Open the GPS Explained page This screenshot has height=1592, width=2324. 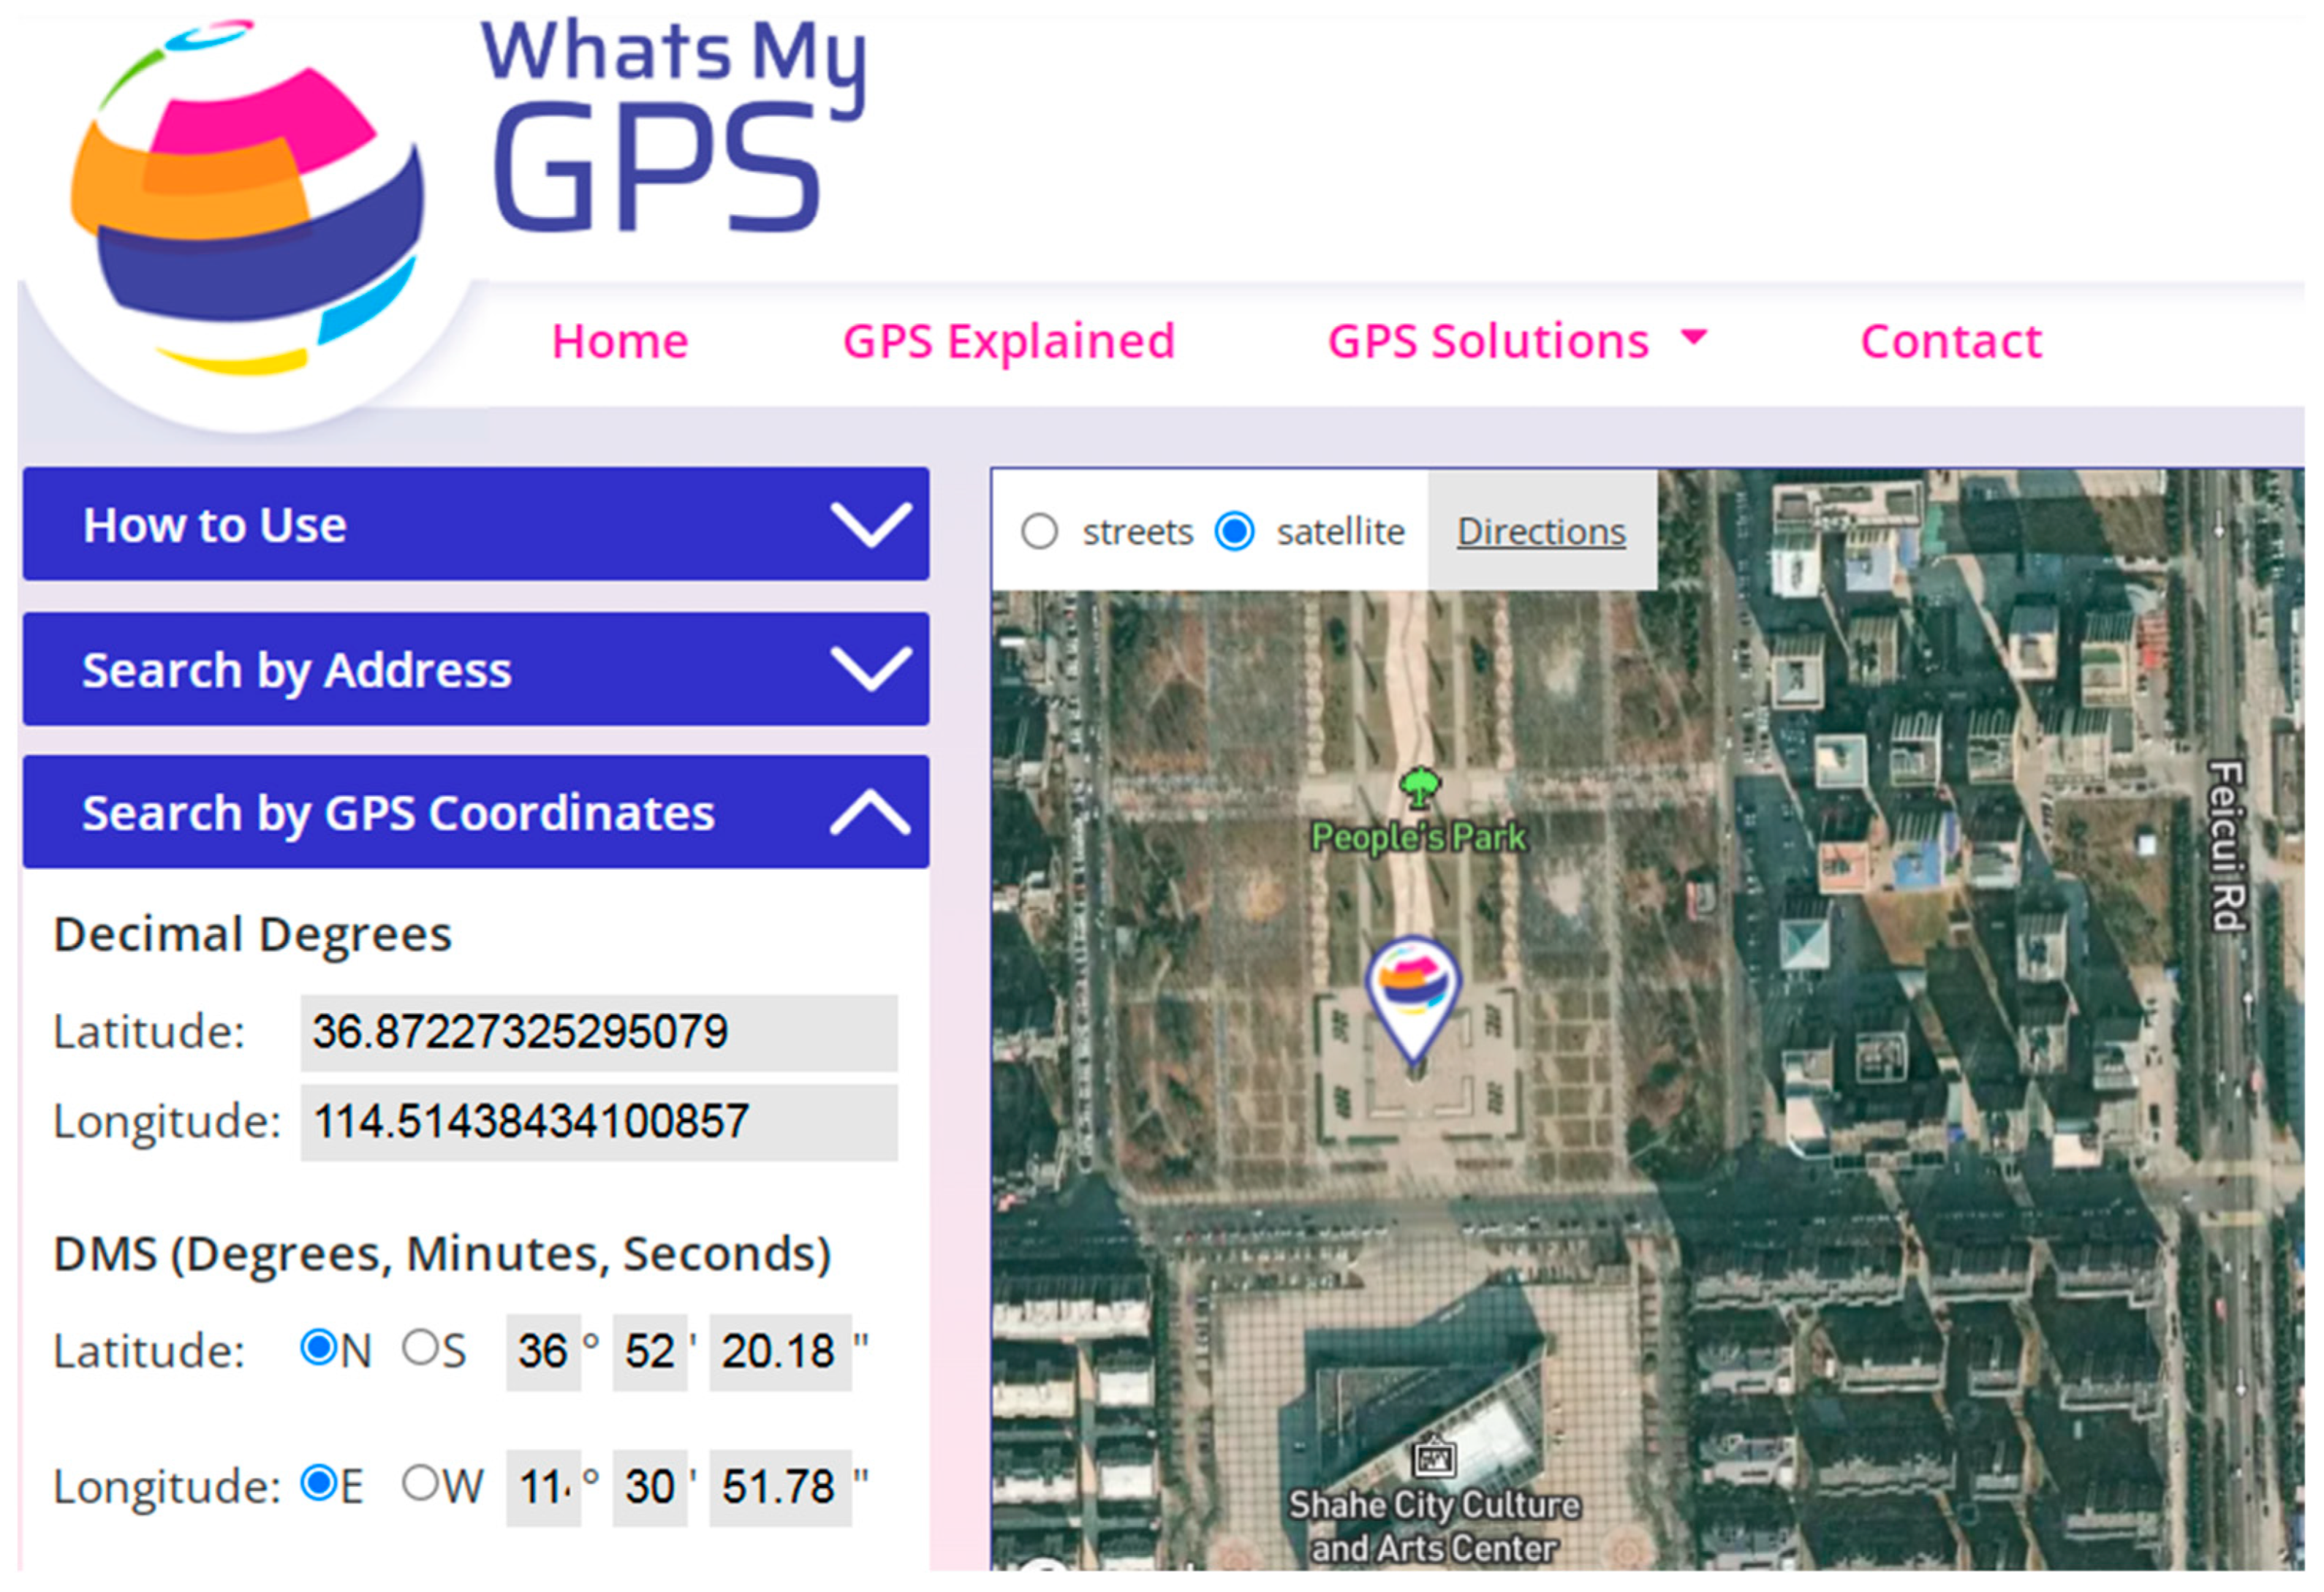(1008, 341)
